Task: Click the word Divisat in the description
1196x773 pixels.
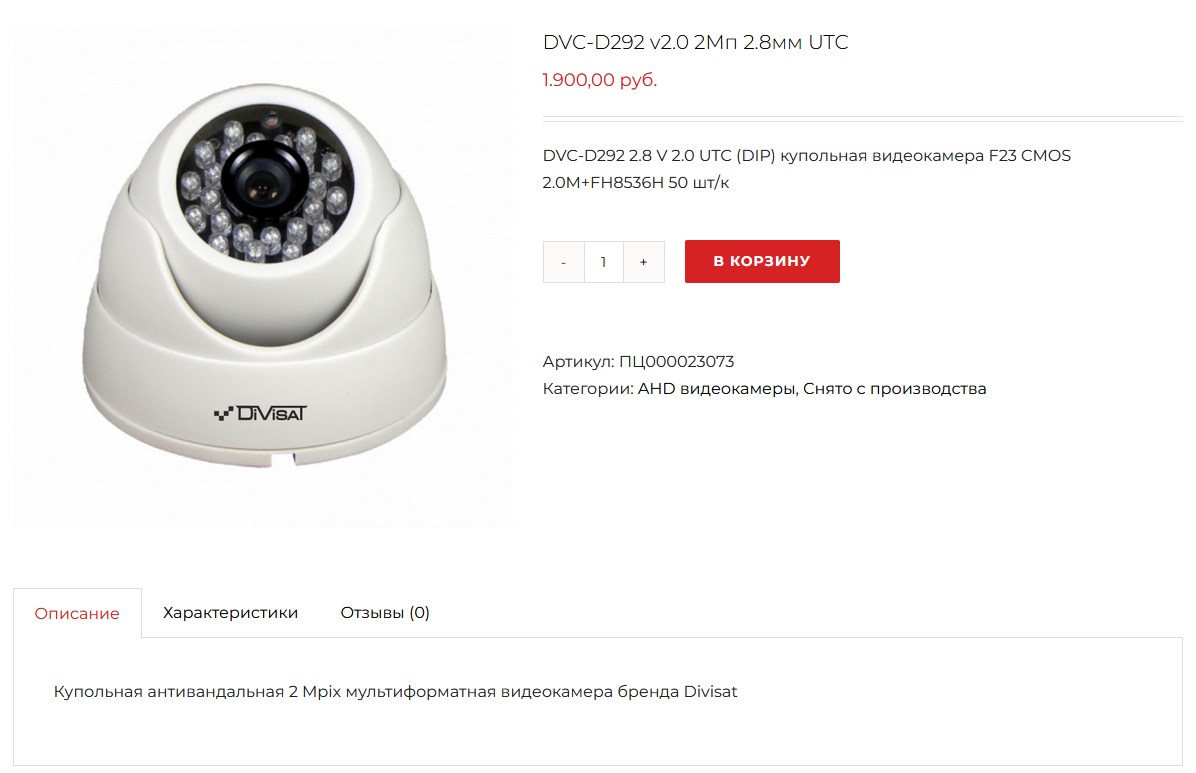Action: (710, 691)
